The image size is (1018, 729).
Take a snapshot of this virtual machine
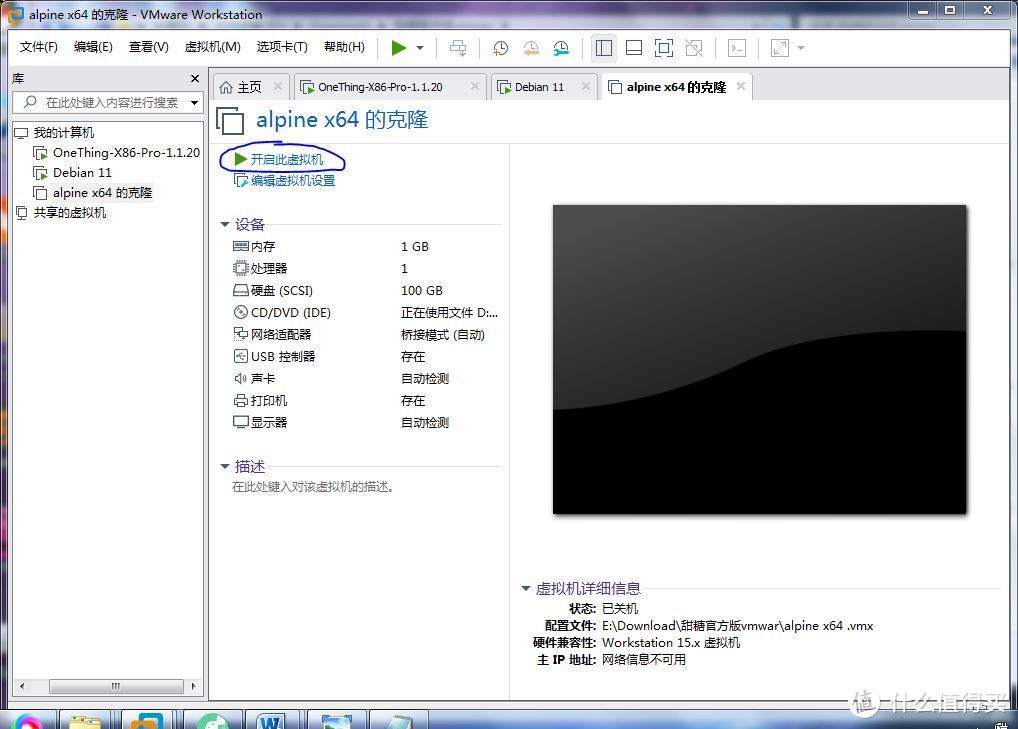click(500, 47)
